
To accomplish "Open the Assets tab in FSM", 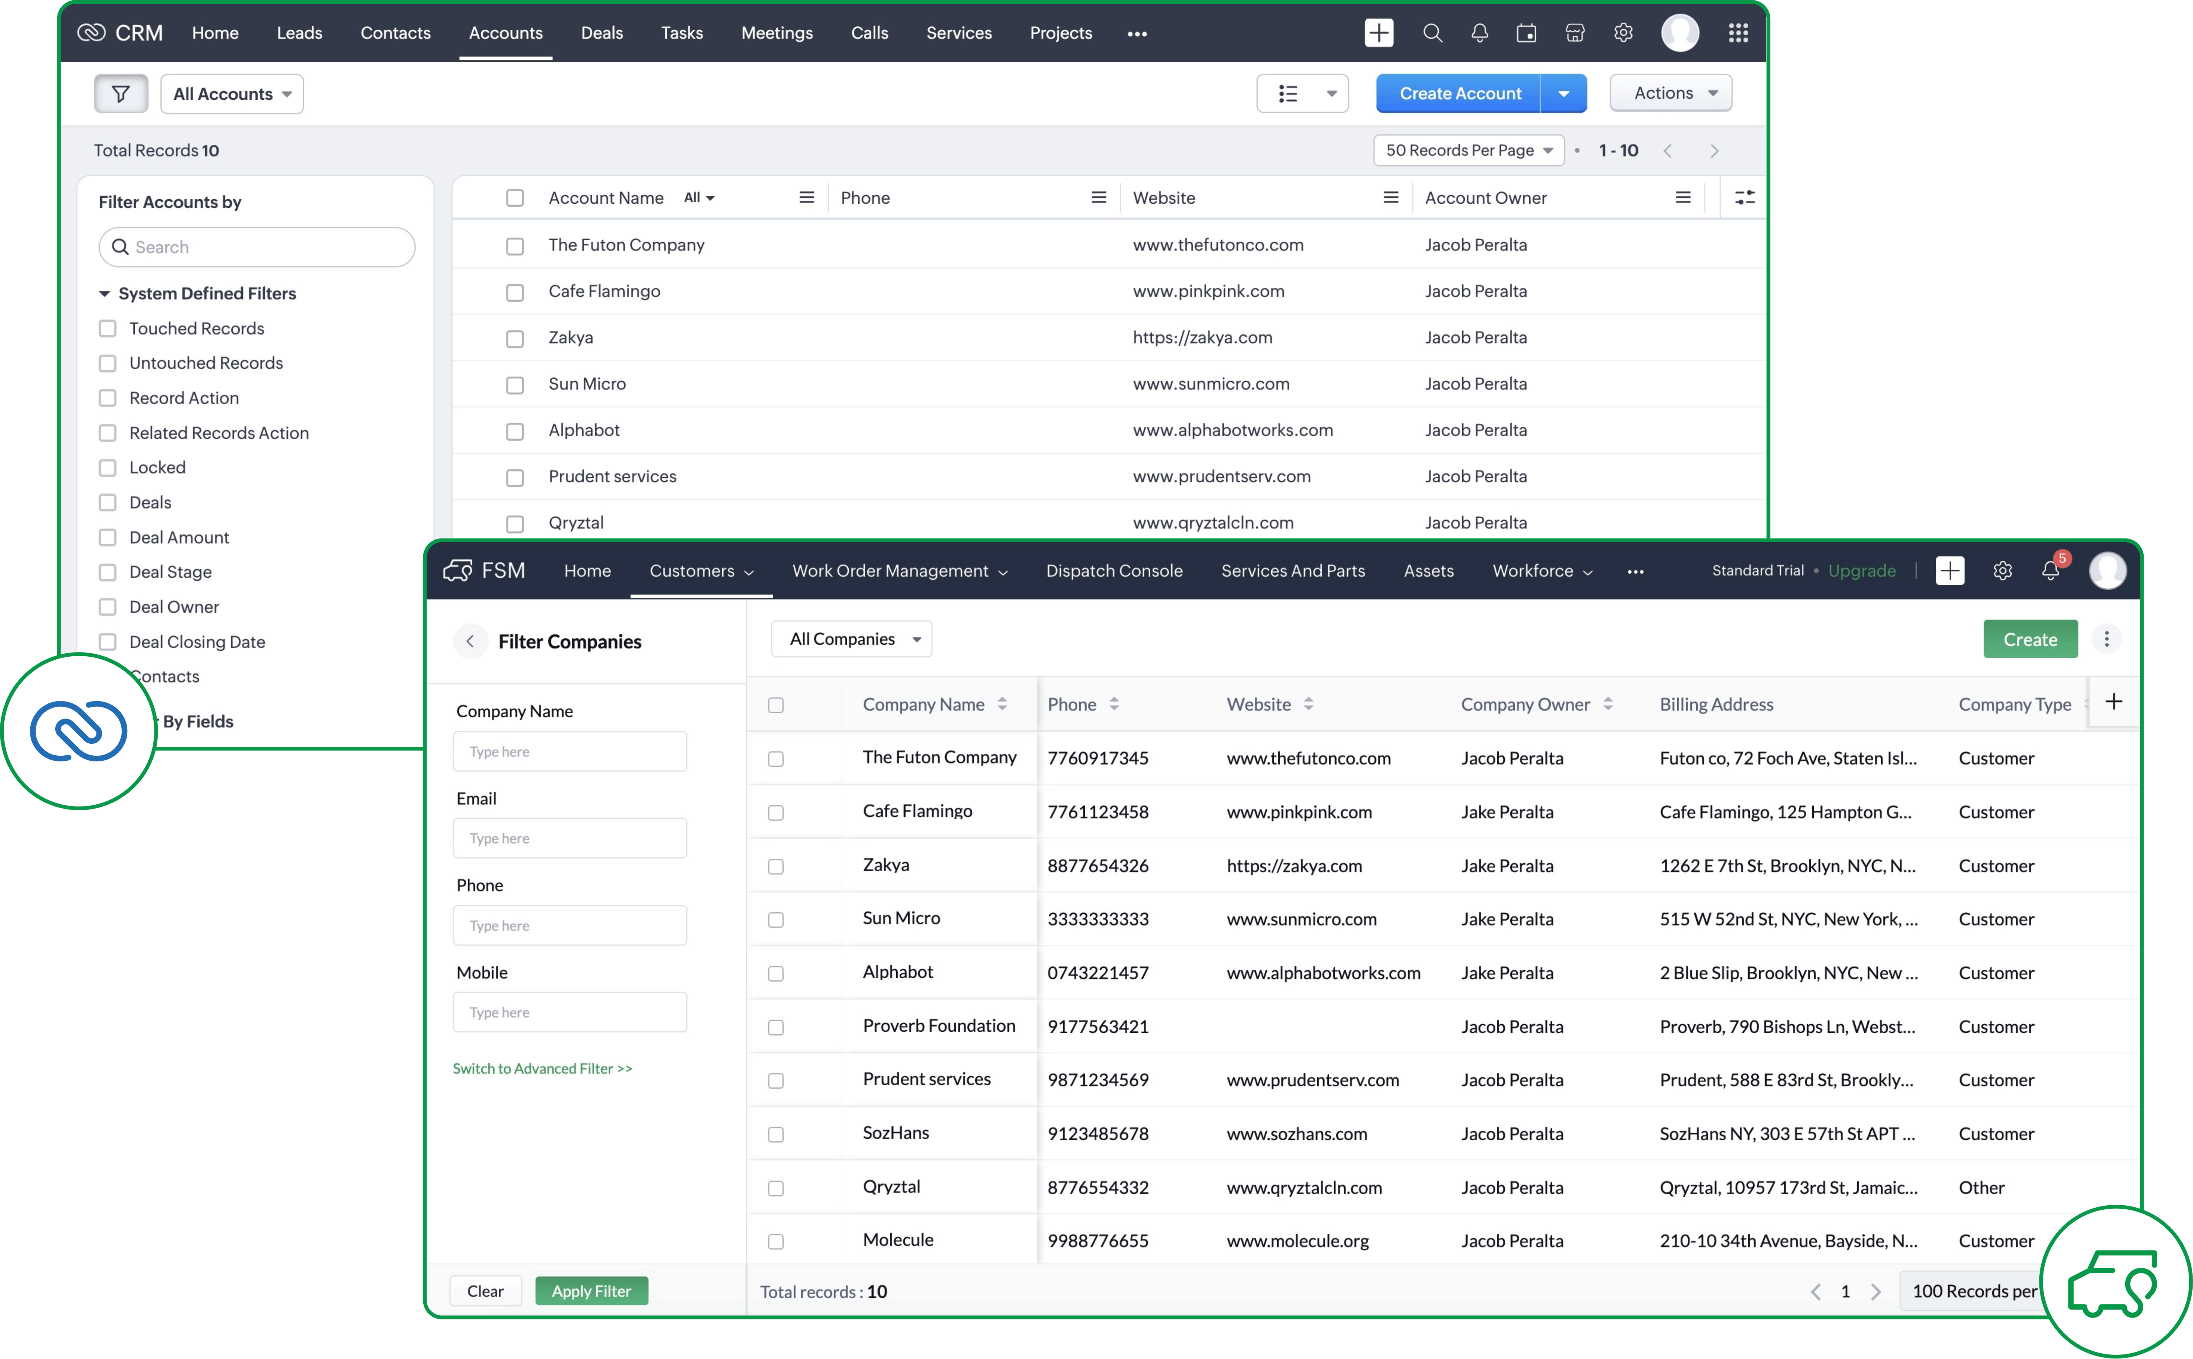I will pyautogui.click(x=1428, y=571).
